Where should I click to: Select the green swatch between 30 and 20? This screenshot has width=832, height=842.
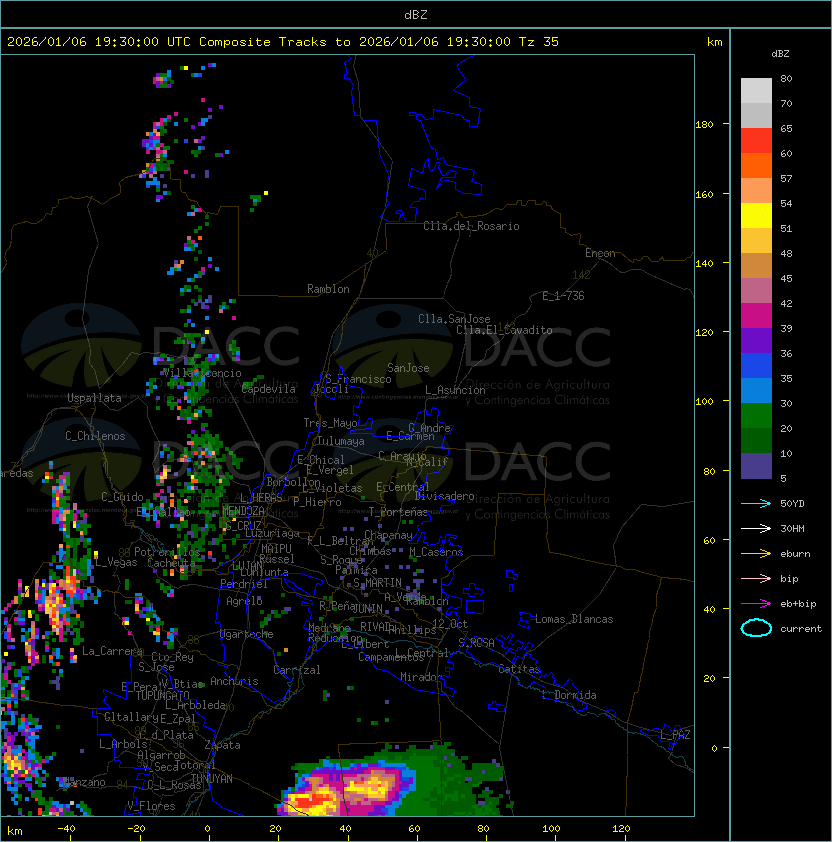coord(756,416)
